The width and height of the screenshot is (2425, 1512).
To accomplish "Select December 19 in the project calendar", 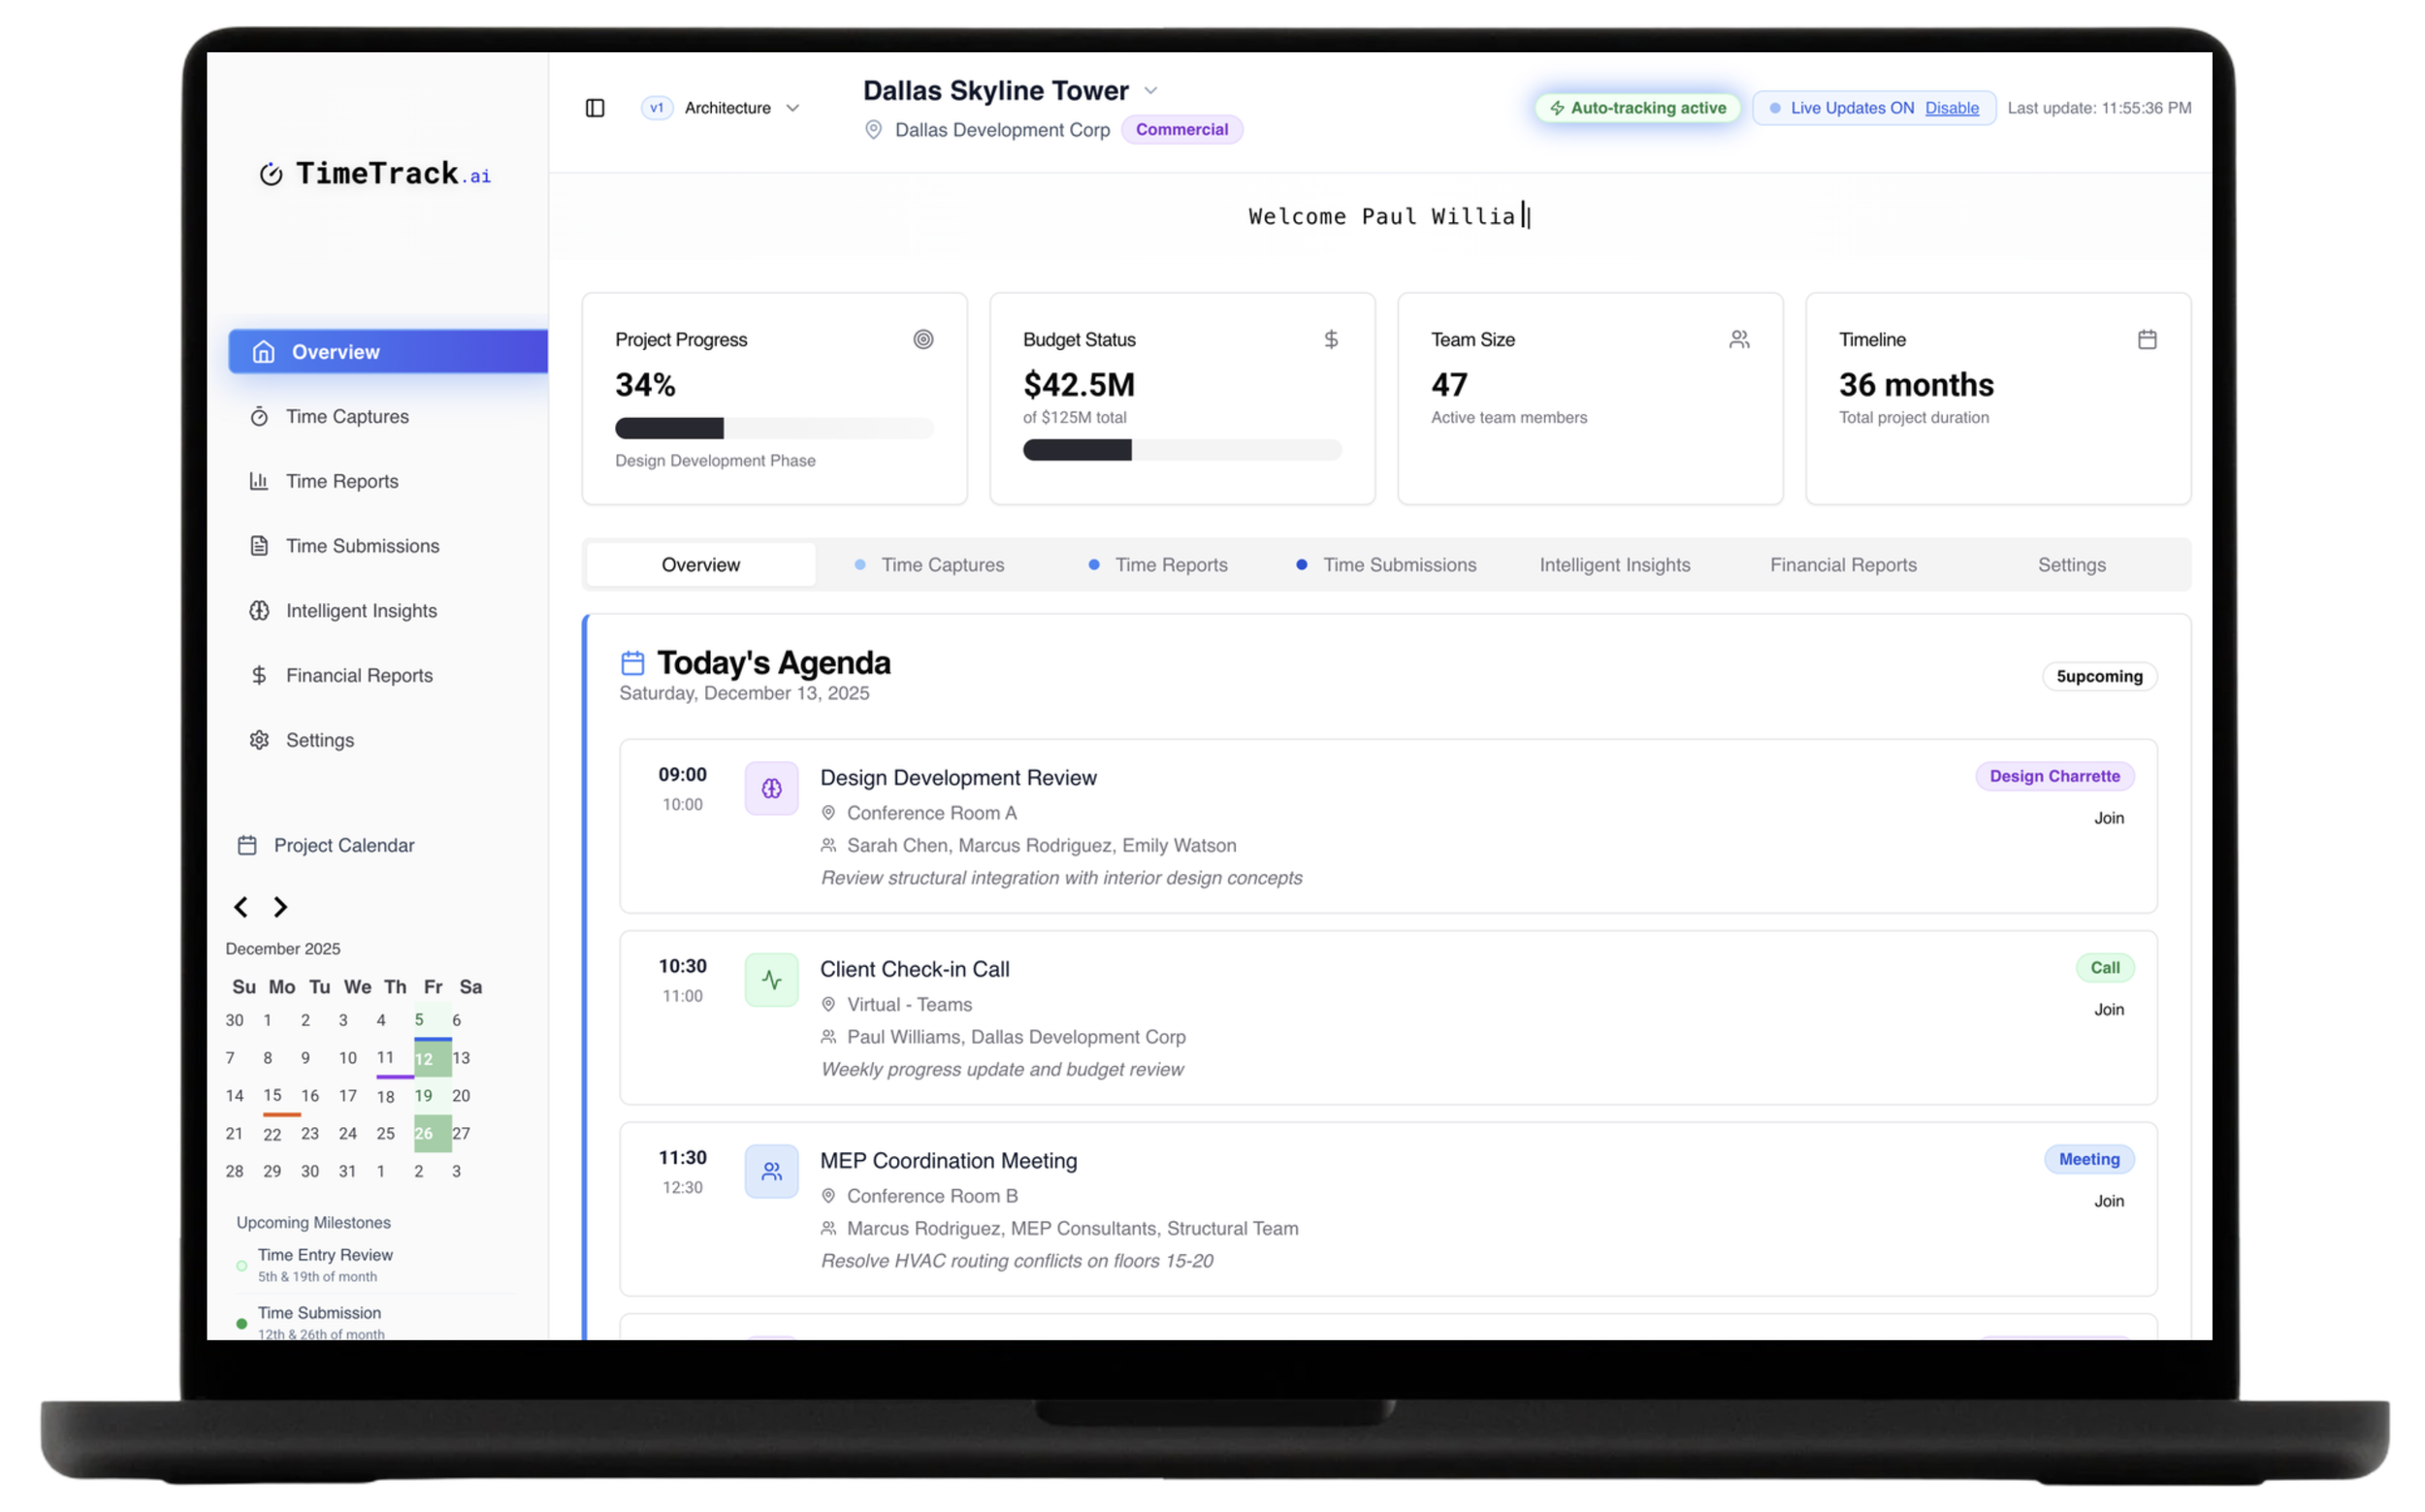I will [423, 1096].
